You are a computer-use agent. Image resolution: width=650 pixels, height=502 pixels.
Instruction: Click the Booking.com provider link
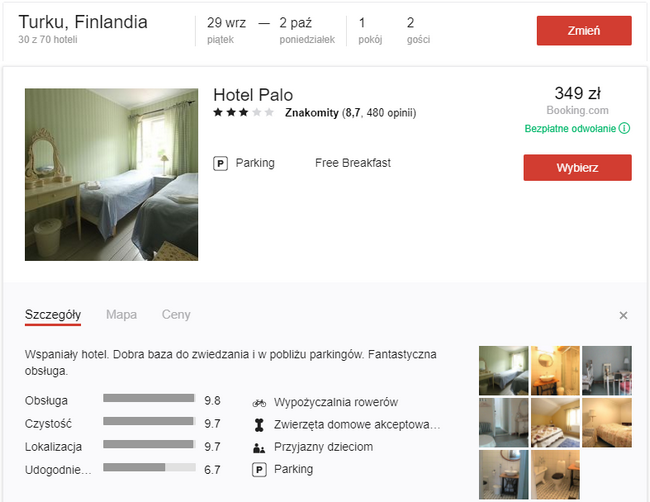(x=577, y=110)
